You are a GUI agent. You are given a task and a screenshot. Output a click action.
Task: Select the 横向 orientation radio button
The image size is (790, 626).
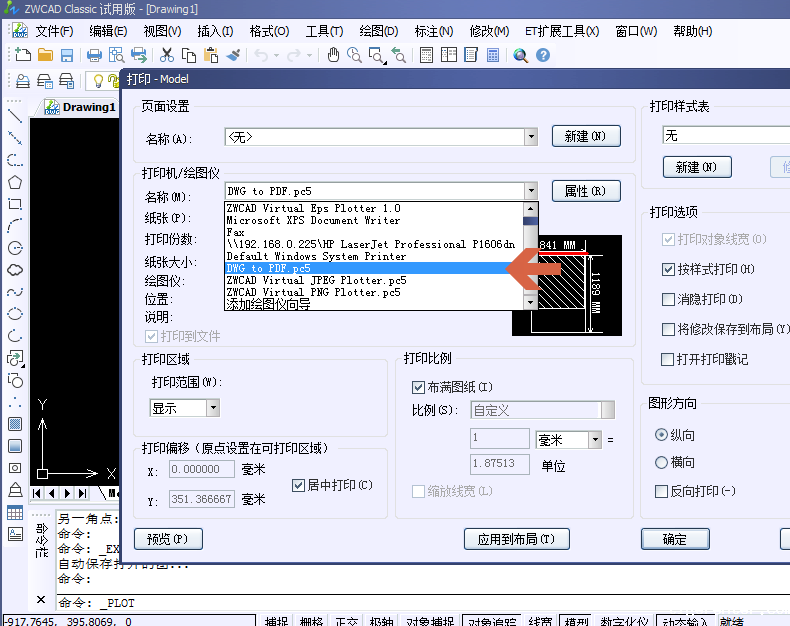click(x=661, y=462)
